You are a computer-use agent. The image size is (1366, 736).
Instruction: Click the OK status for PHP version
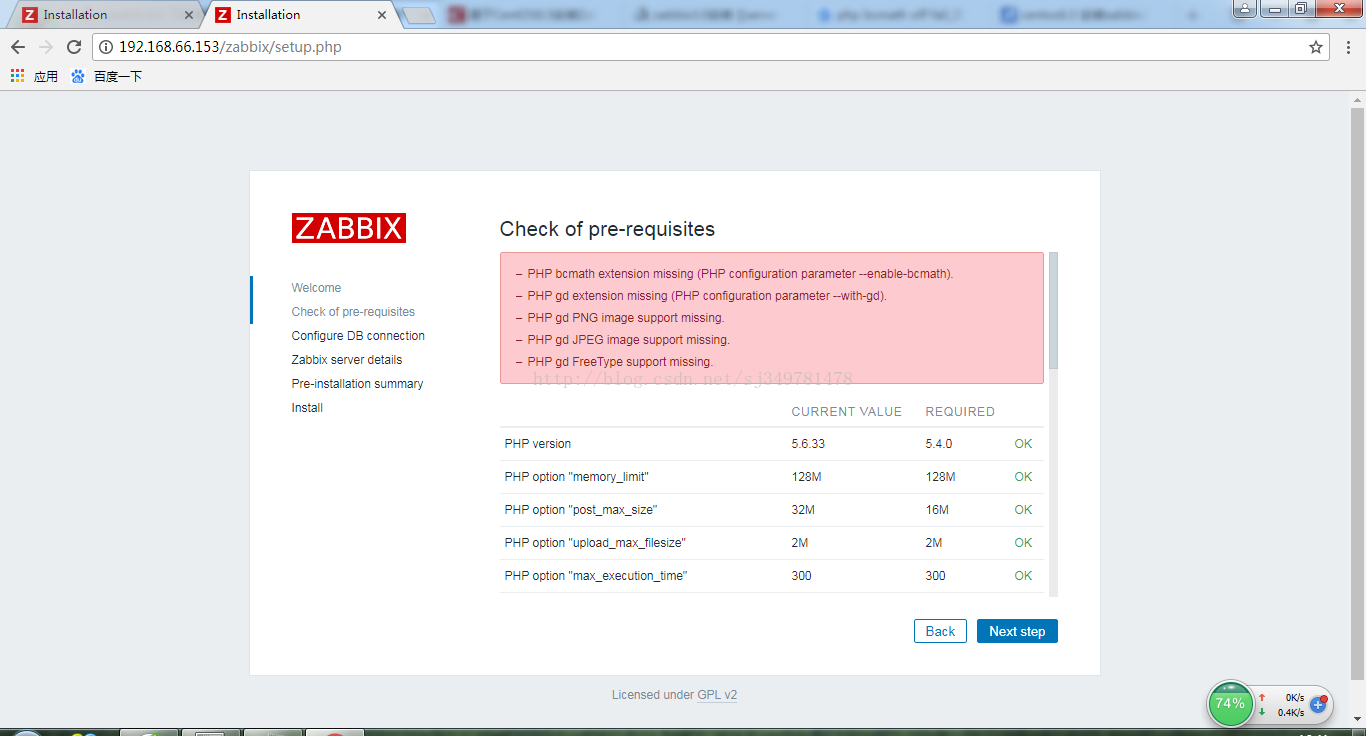point(1023,444)
